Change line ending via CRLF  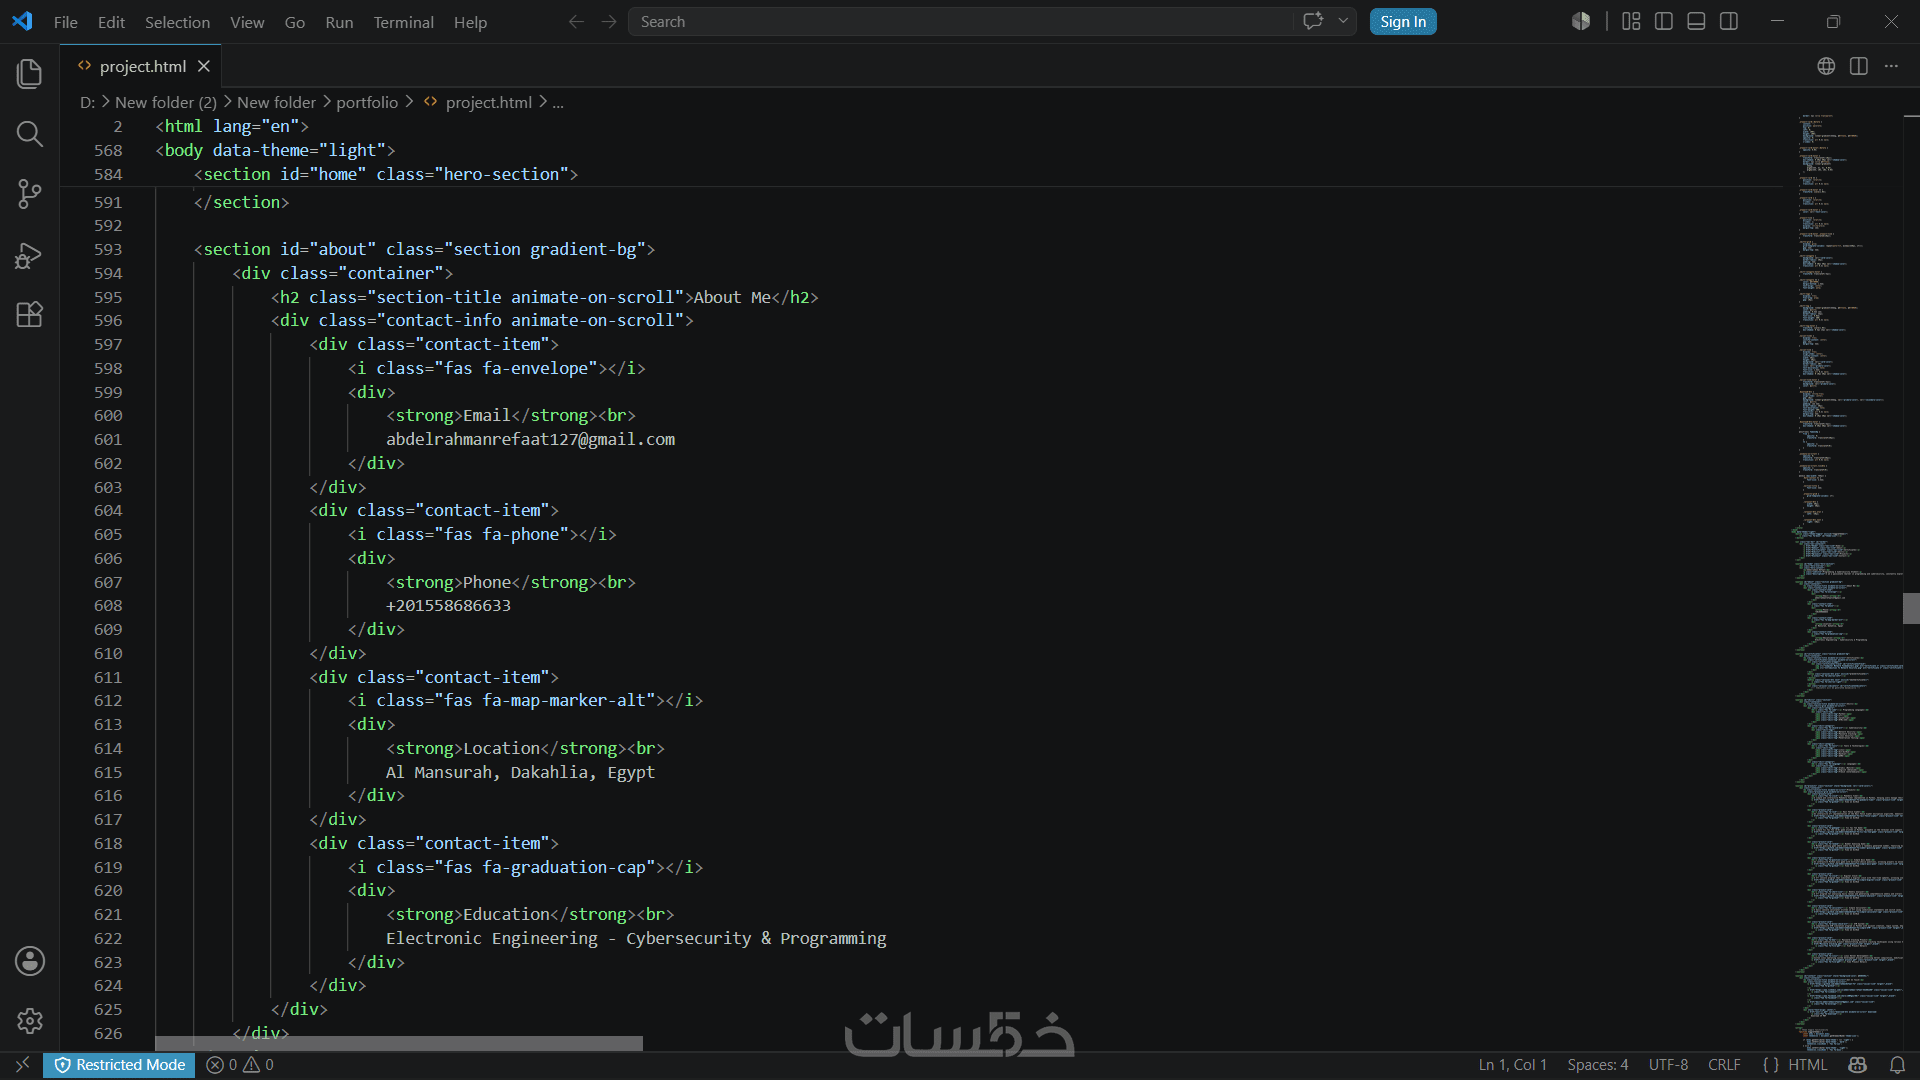coord(1724,1065)
